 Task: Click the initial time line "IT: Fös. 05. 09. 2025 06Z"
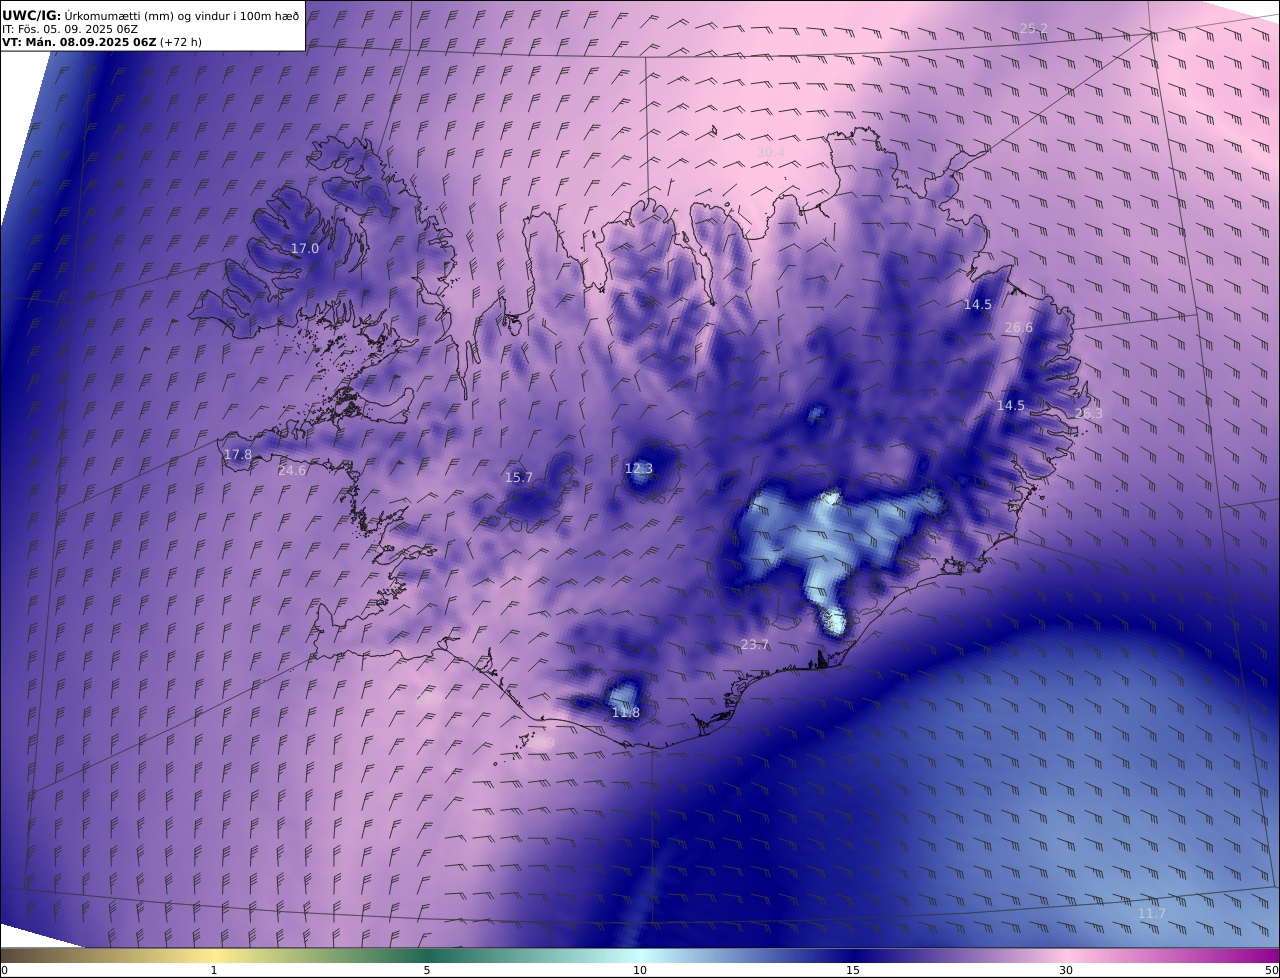tap(70, 29)
